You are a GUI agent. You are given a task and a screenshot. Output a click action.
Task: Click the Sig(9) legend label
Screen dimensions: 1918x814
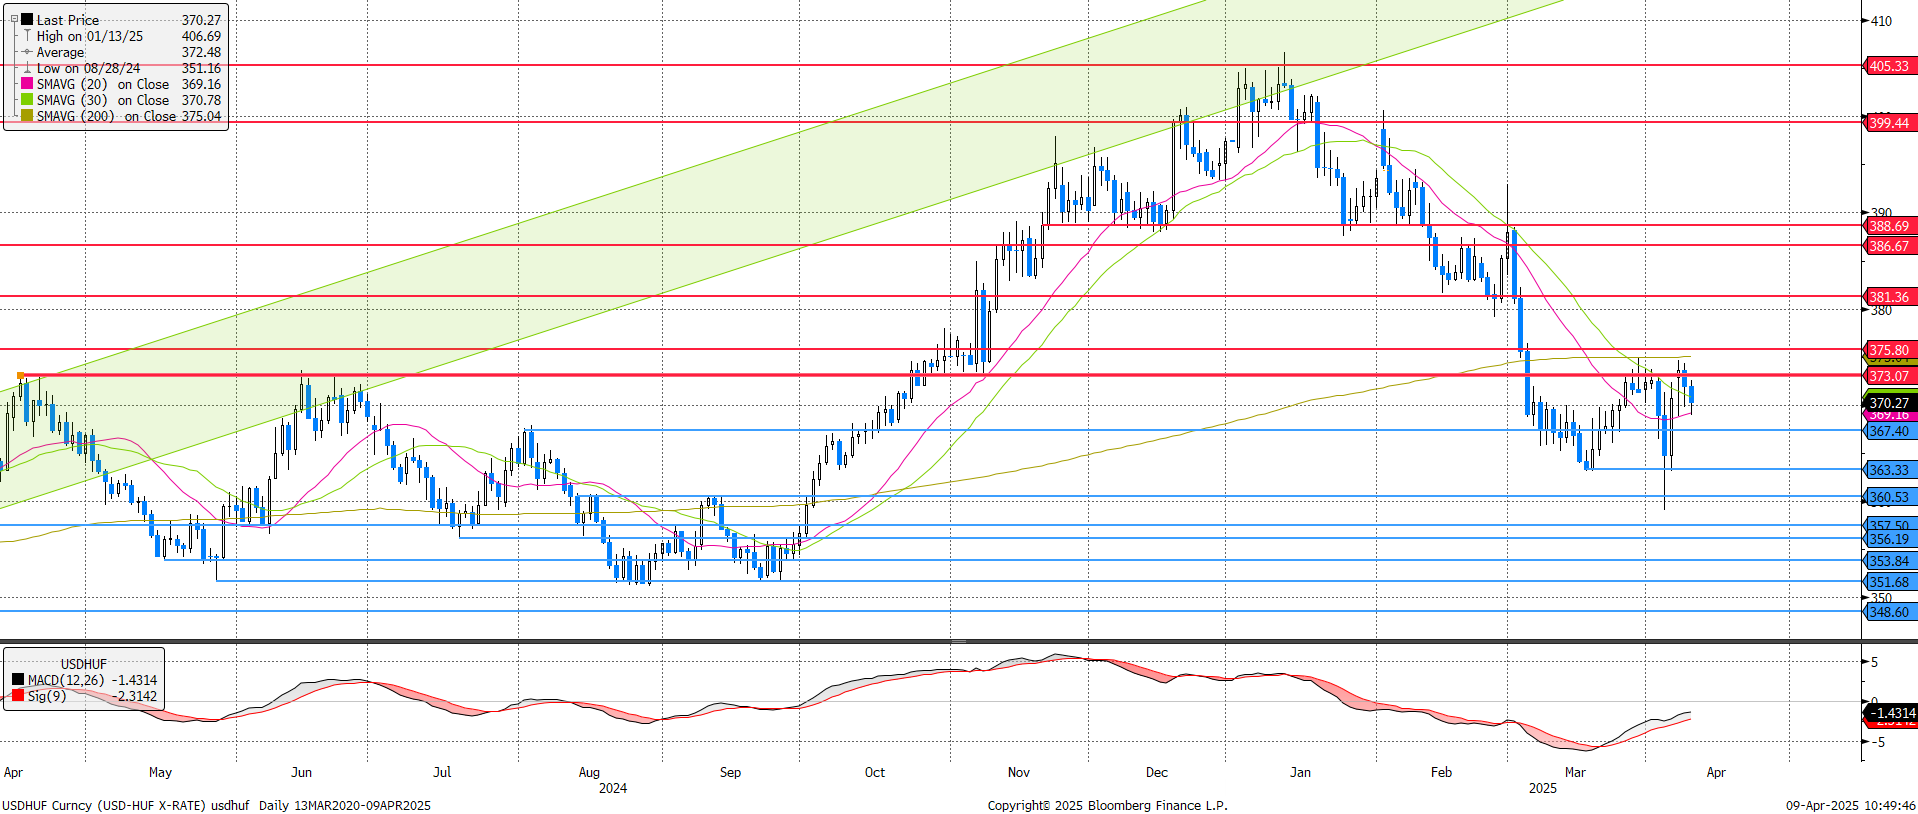click(47, 696)
